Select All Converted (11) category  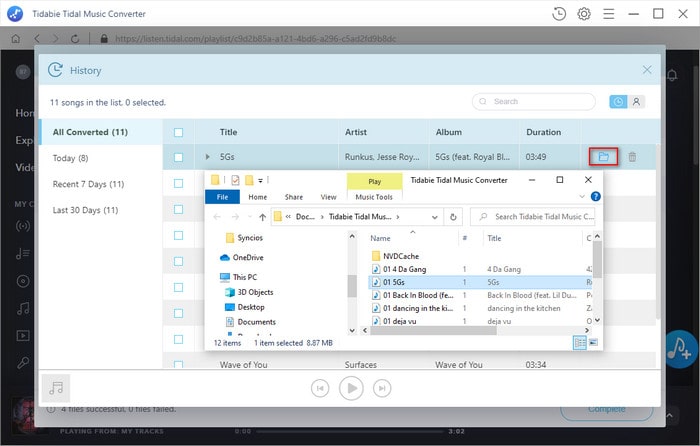(101, 132)
